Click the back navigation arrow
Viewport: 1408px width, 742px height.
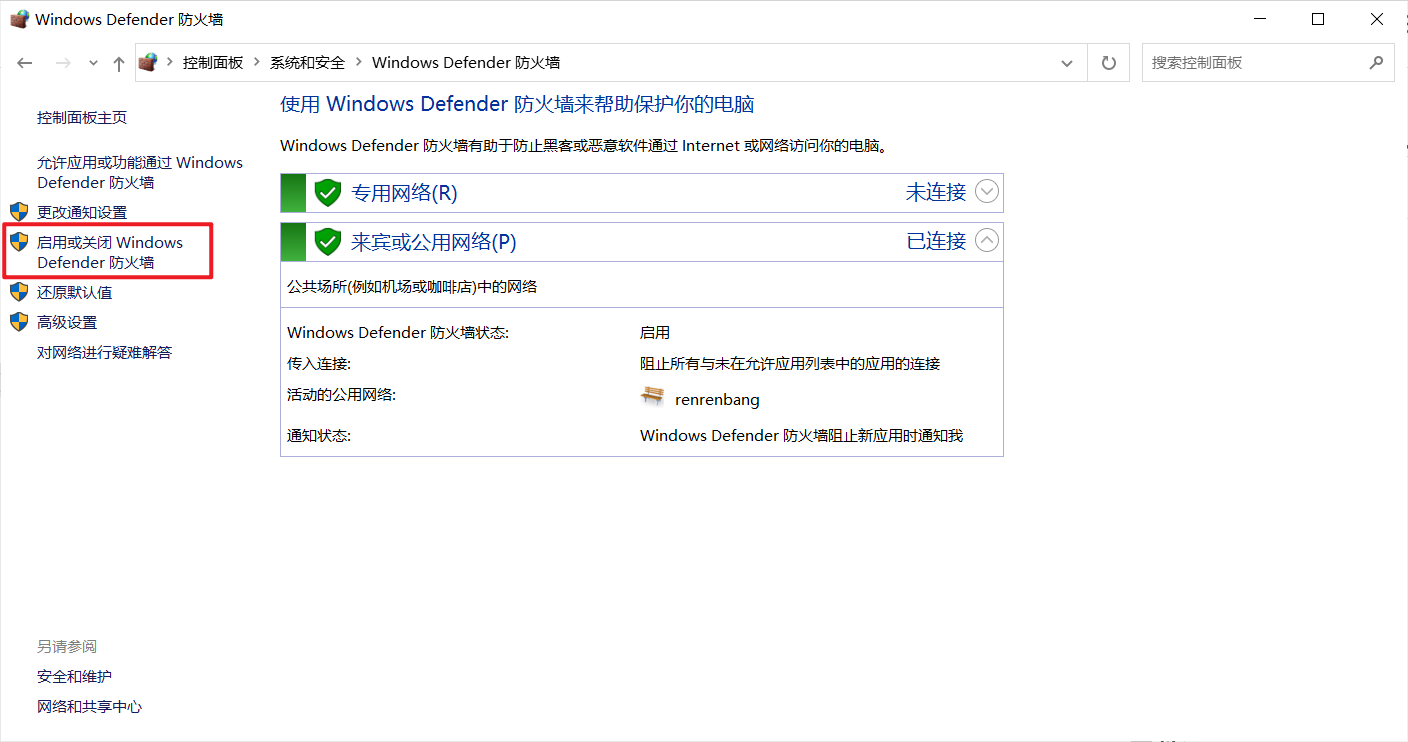pyautogui.click(x=24, y=62)
